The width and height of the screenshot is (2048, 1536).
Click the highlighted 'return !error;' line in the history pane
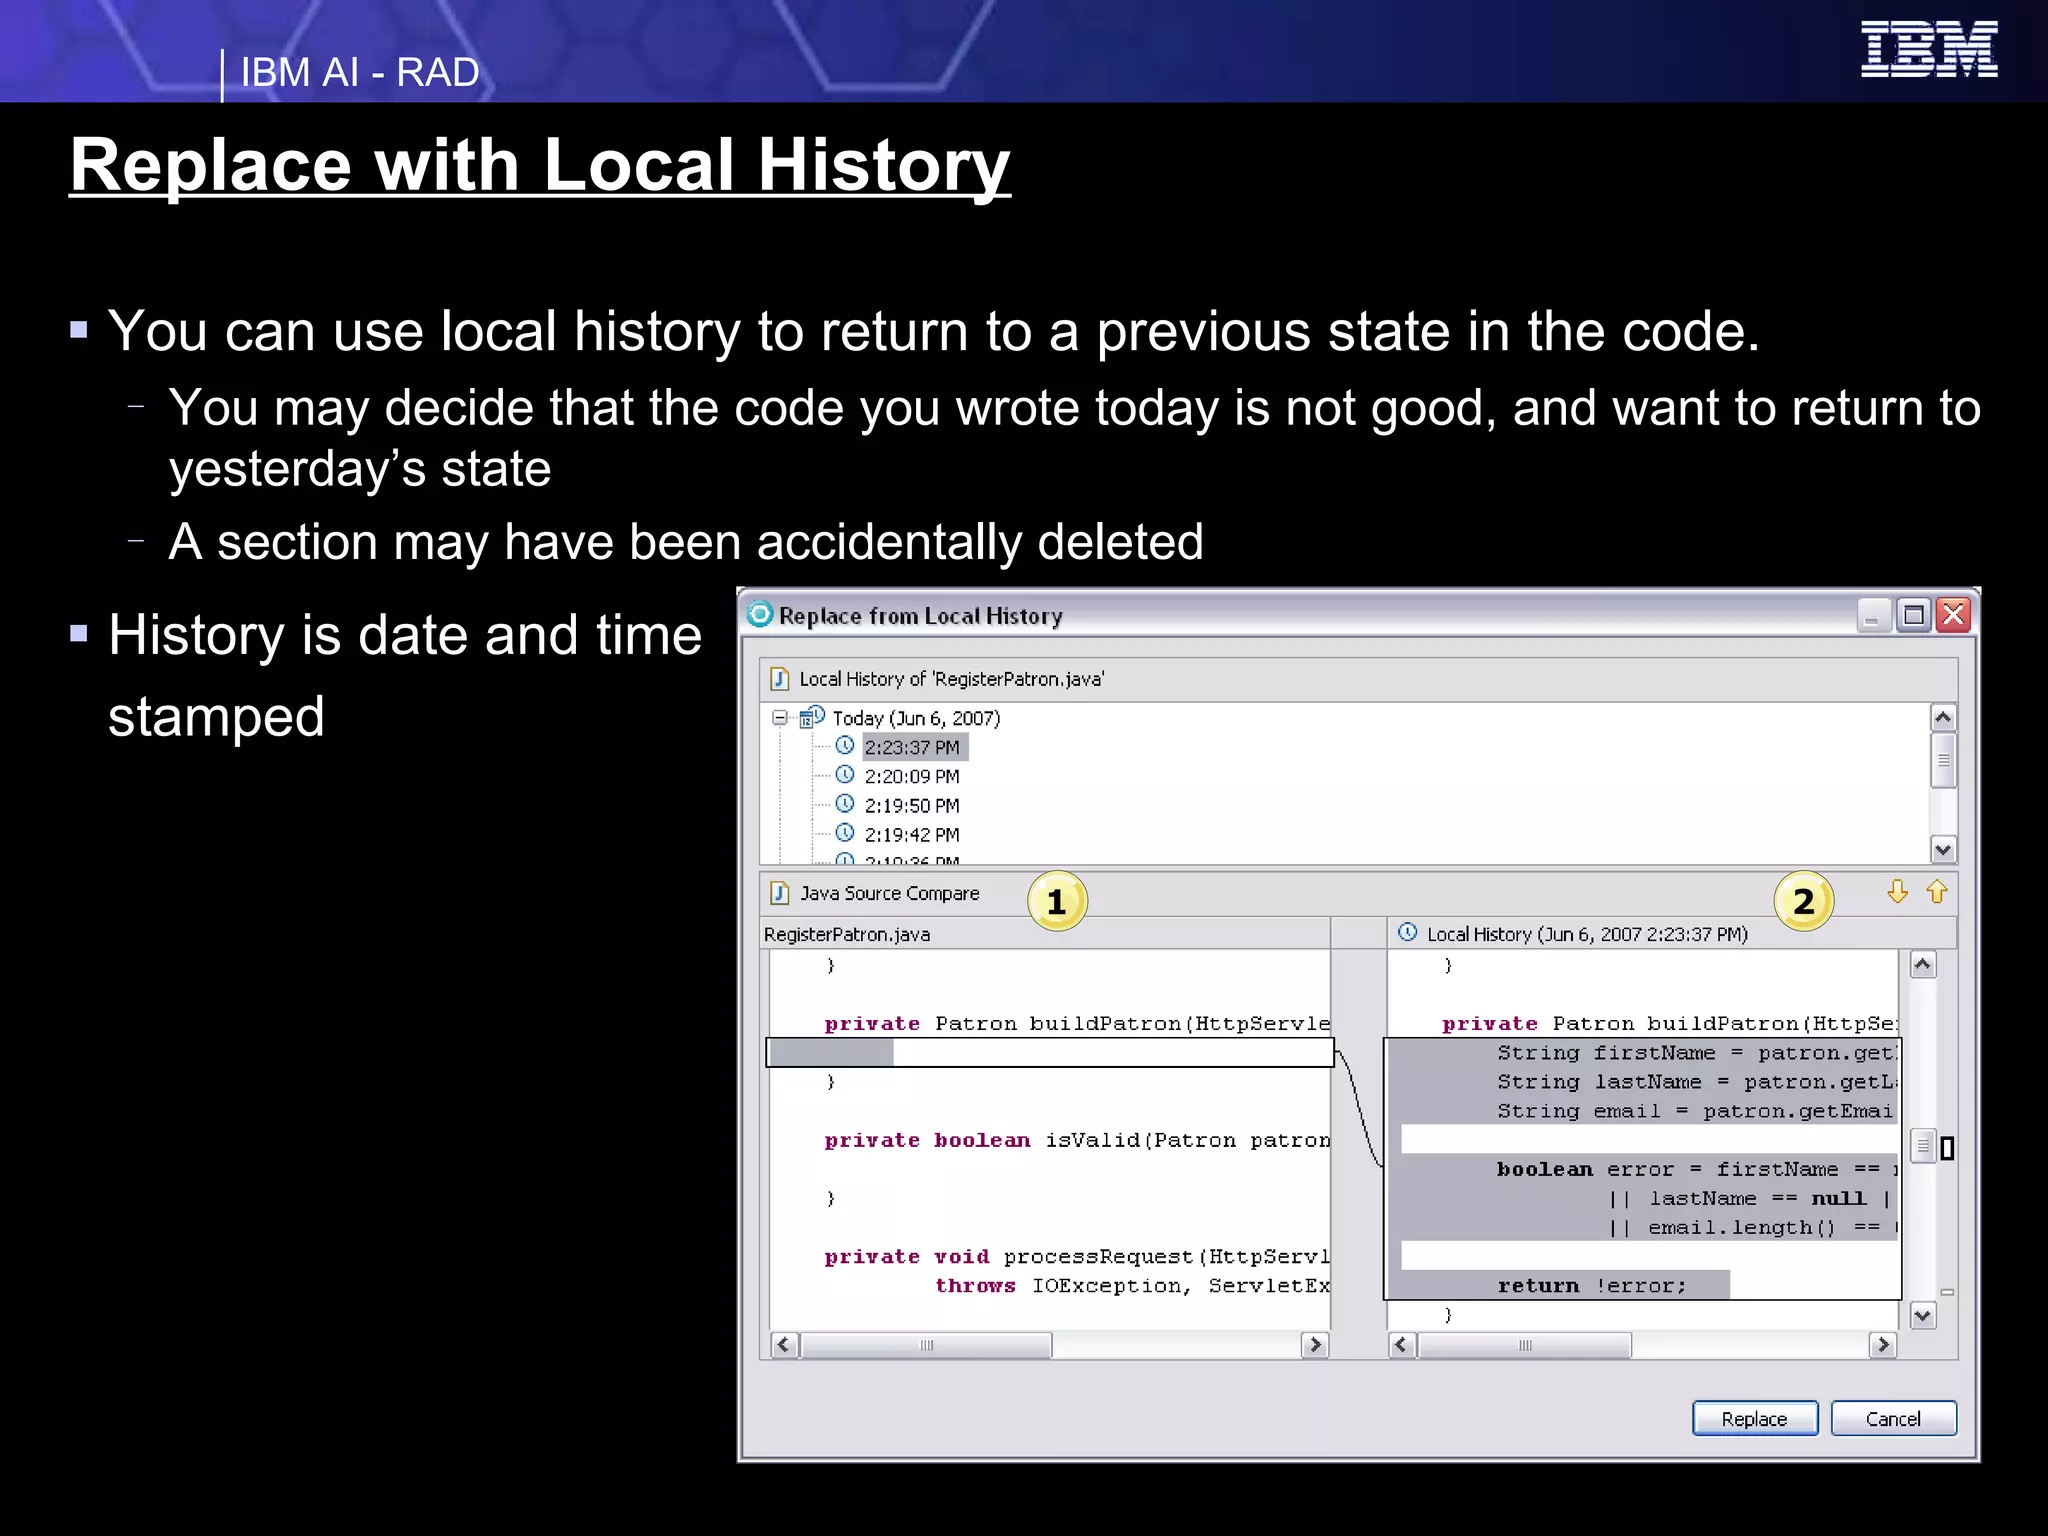(x=1592, y=1286)
